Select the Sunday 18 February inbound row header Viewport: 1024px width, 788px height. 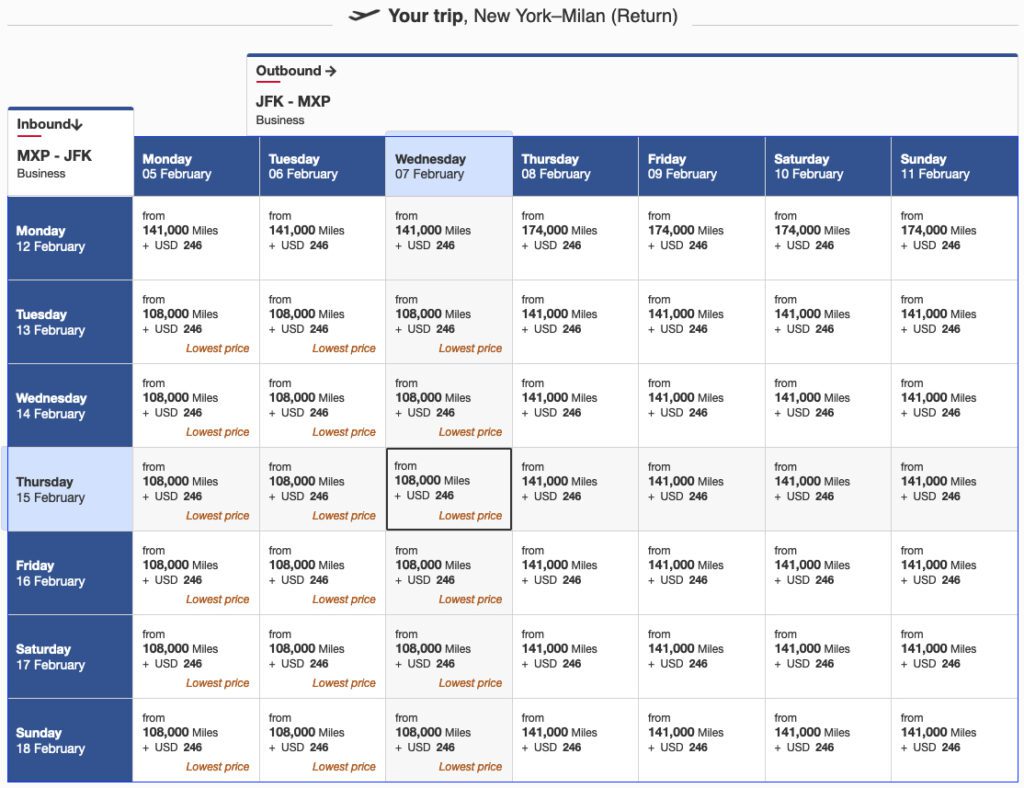(x=70, y=740)
